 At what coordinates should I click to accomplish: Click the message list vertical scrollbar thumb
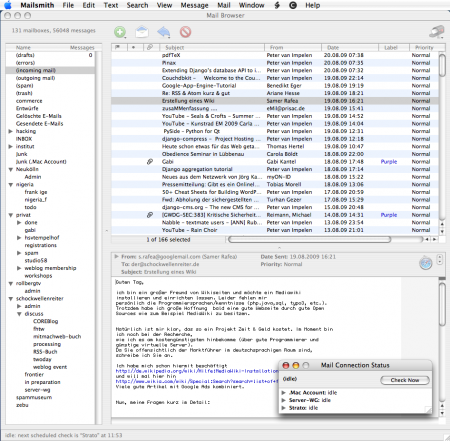pos(442,65)
